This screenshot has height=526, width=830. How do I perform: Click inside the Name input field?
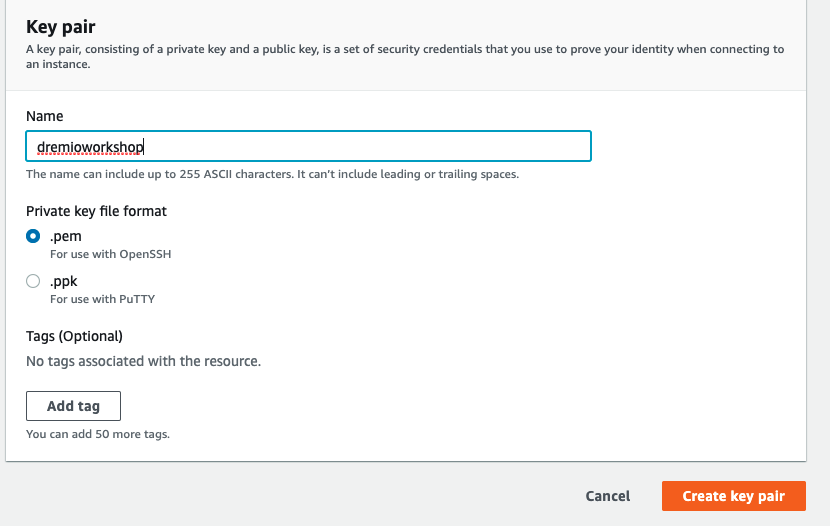click(308, 146)
